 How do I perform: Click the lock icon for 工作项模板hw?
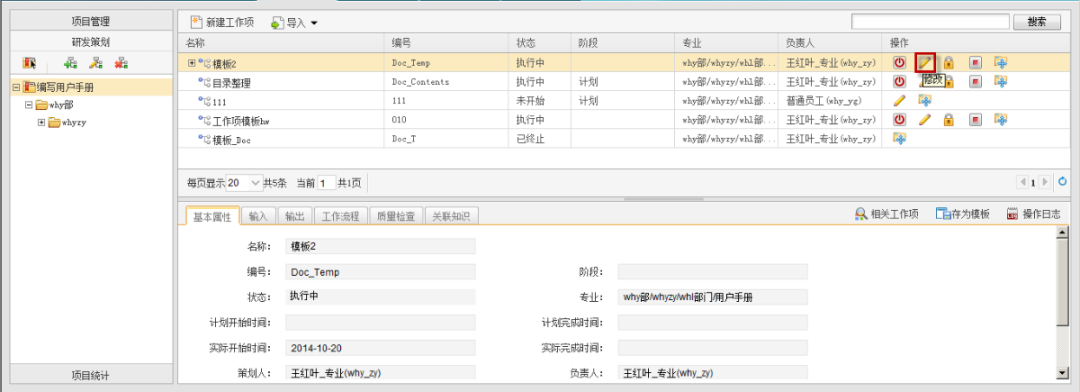(x=948, y=119)
